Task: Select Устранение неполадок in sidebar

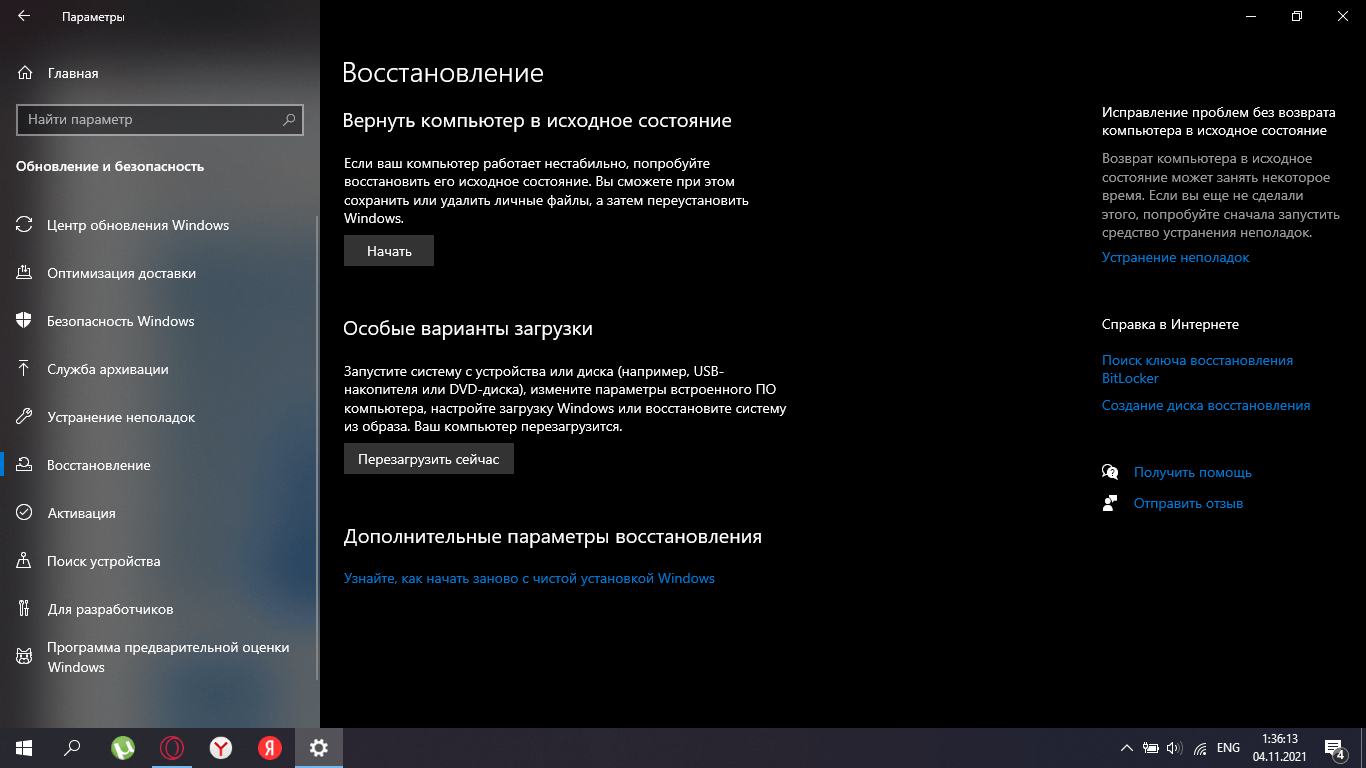Action: pos(121,417)
